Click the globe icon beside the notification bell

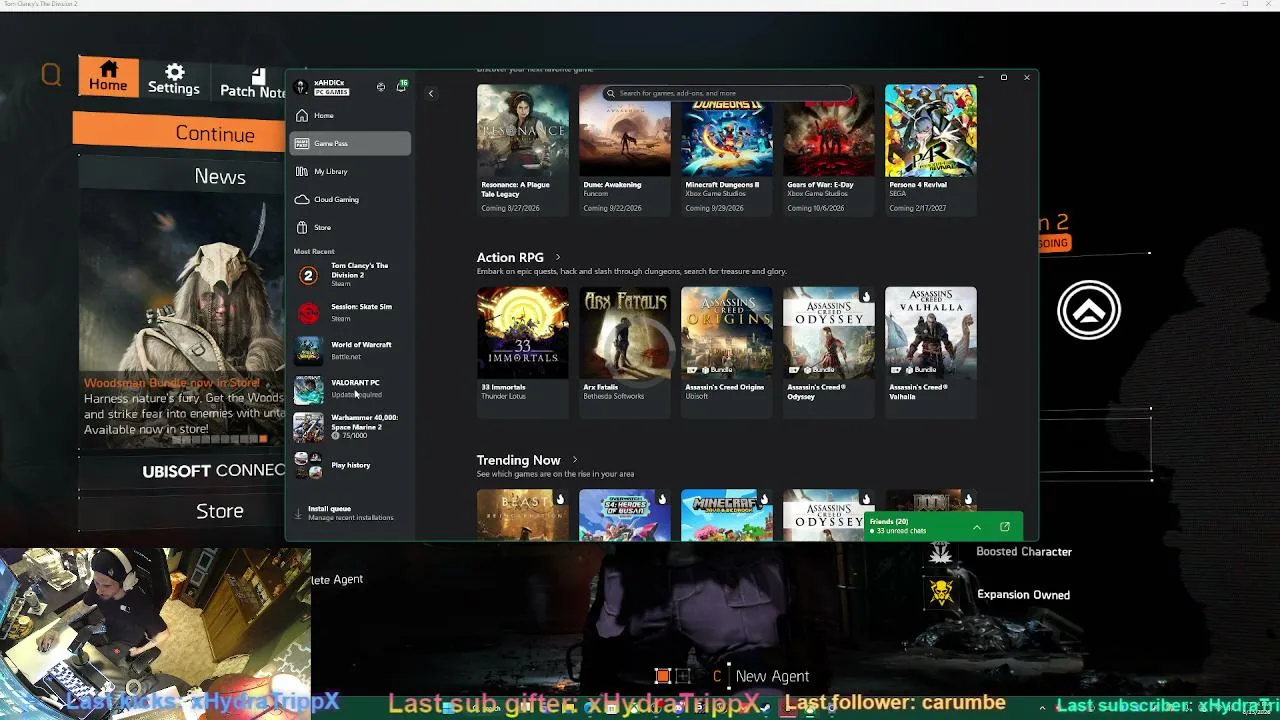tap(381, 87)
